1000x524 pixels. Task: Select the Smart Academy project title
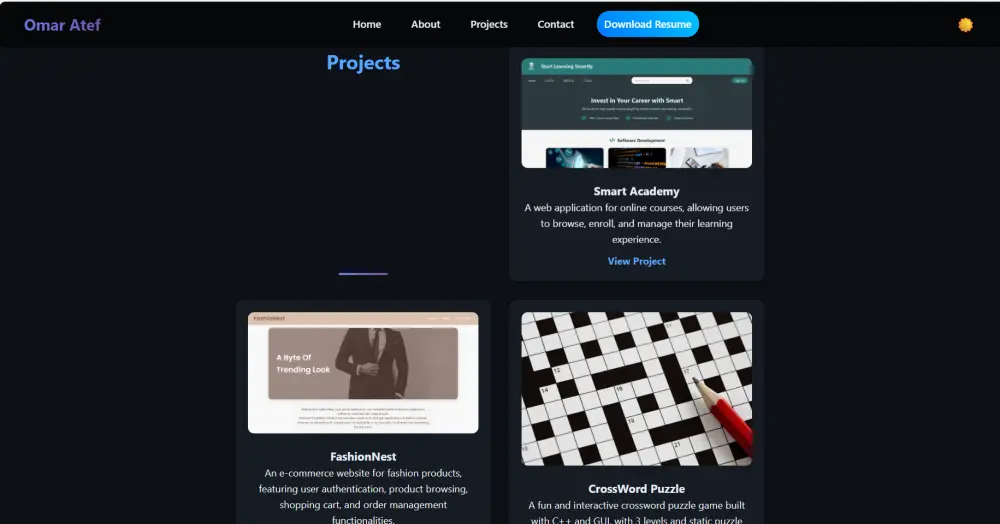pyautogui.click(x=636, y=191)
